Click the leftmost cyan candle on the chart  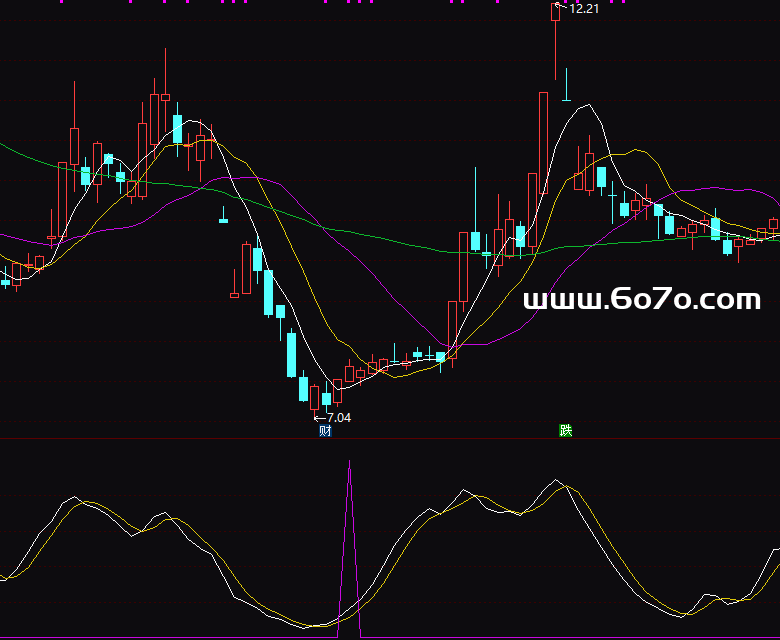(6, 283)
